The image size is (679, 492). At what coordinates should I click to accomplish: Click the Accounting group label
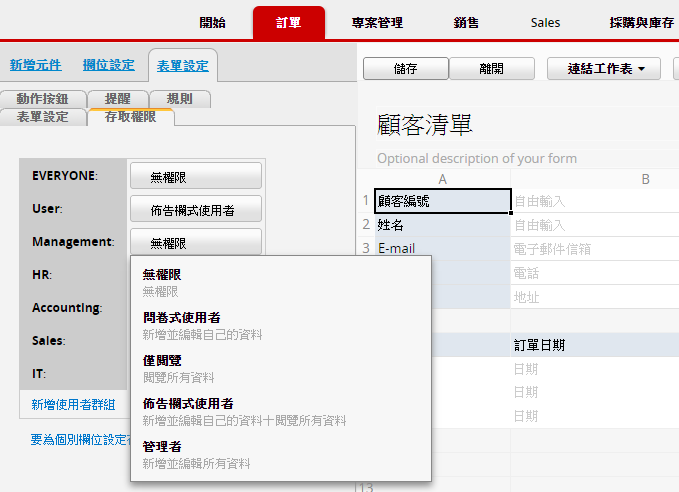click(x=67, y=308)
